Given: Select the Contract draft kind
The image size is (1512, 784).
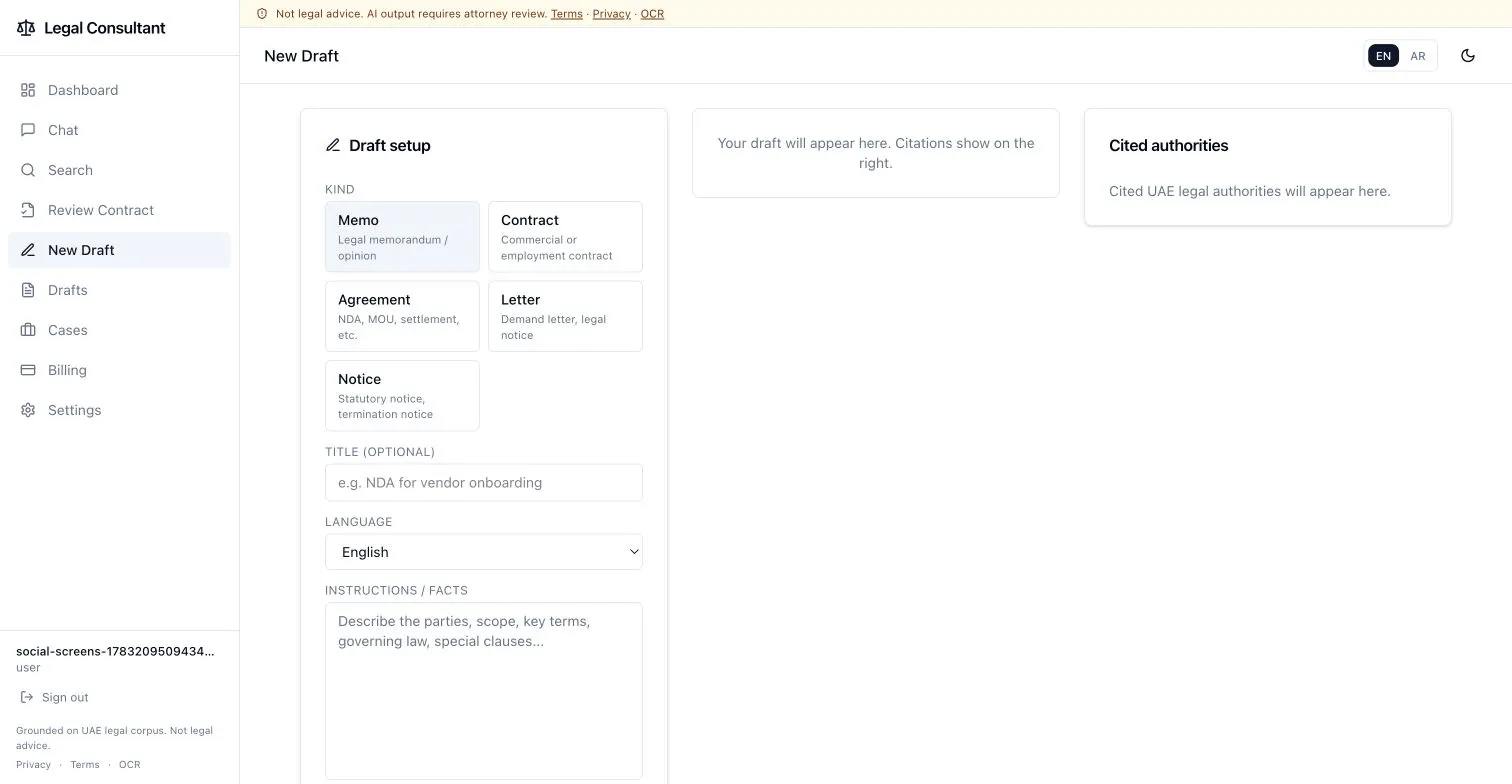Looking at the screenshot, I should [x=565, y=237].
